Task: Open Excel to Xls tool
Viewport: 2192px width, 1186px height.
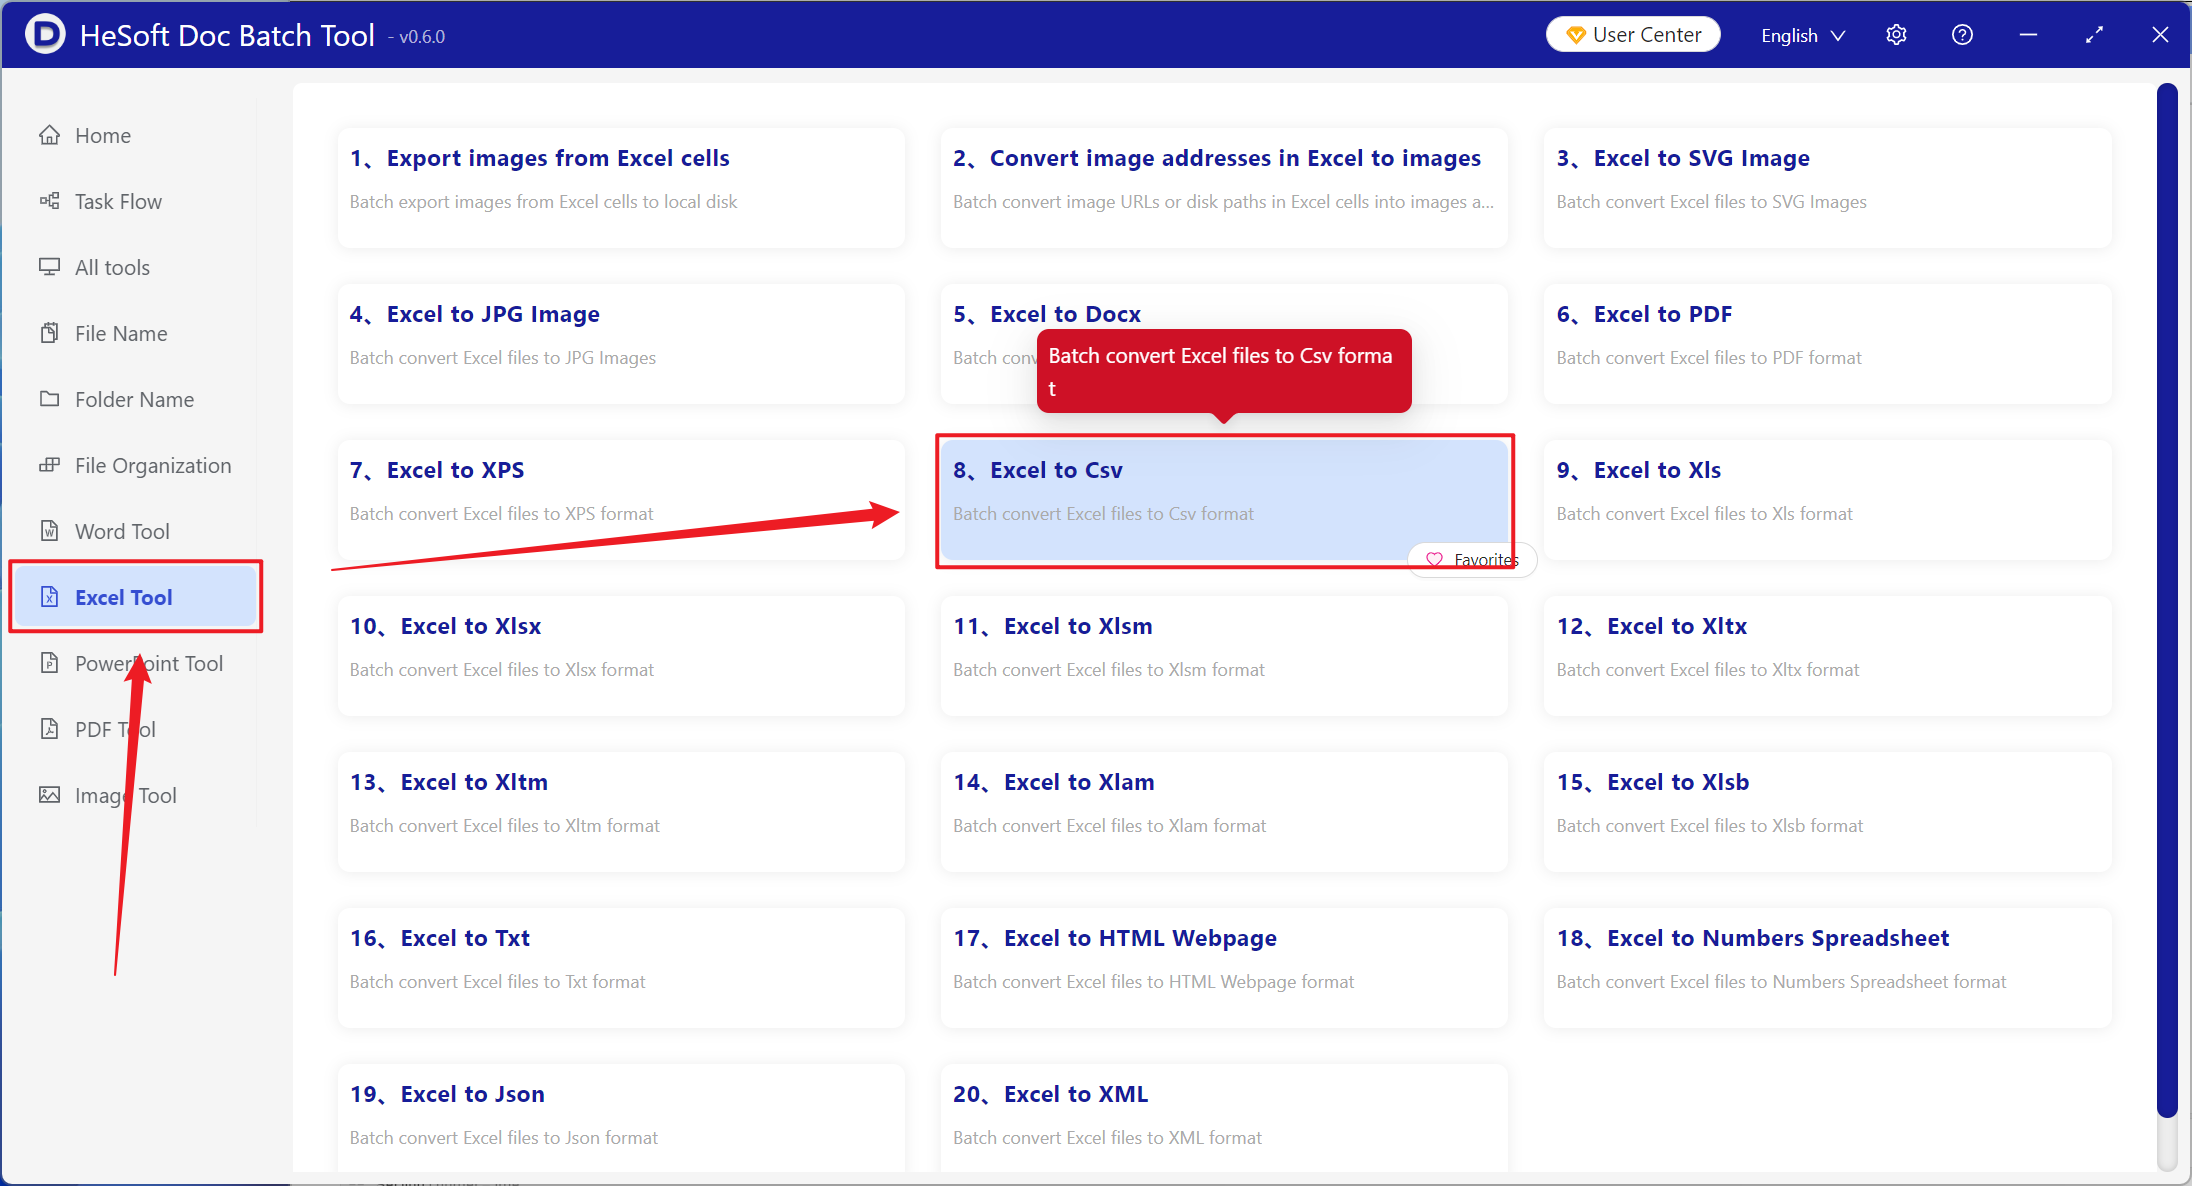Action: 1828,500
